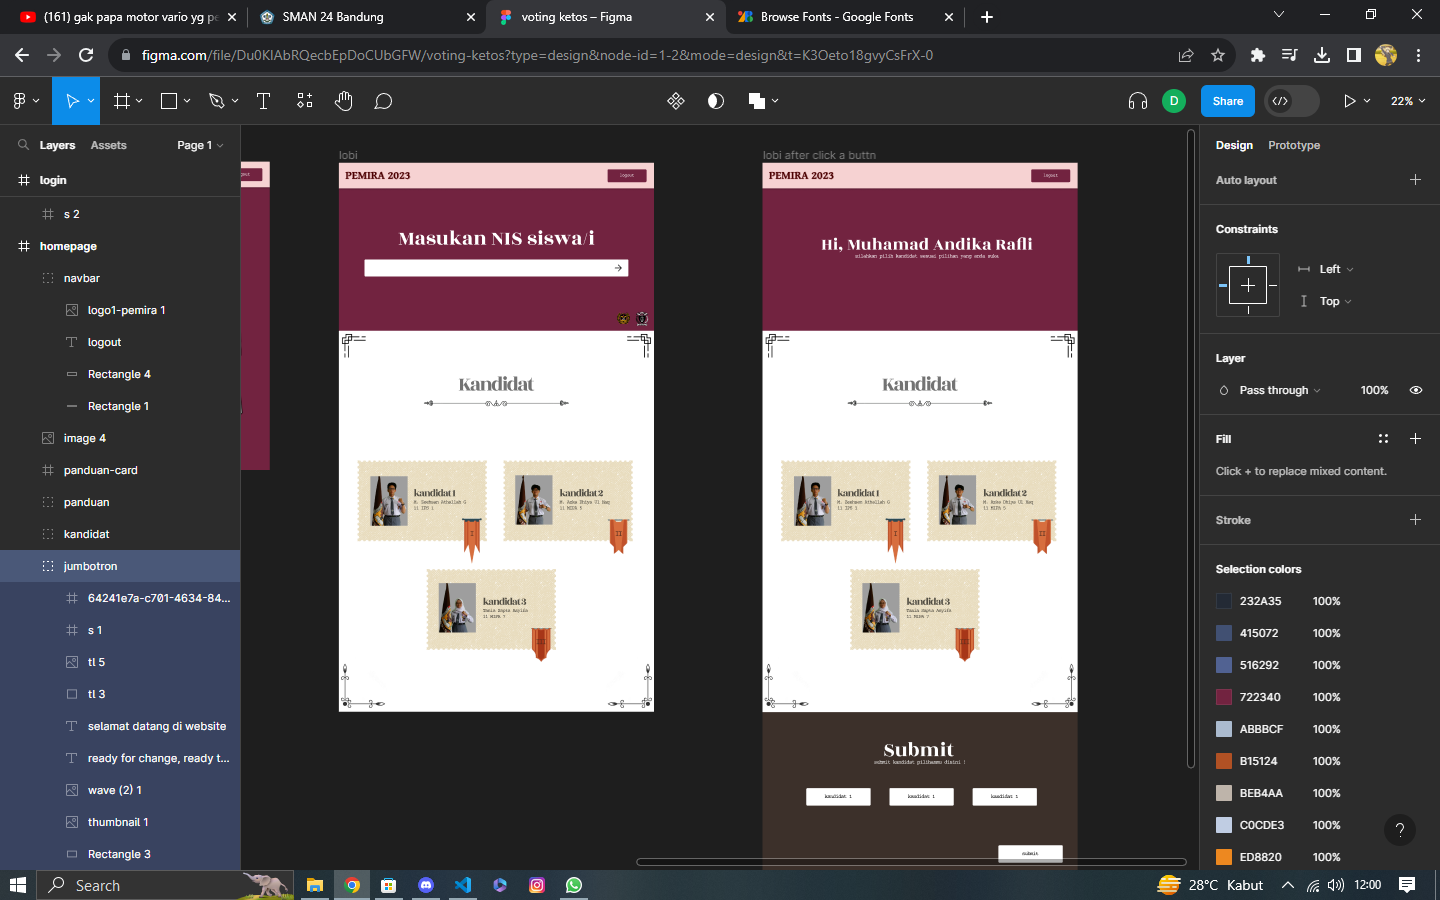The width and height of the screenshot is (1440, 900).
Task: Toggle layer visibility eye icon
Action: coord(1416,390)
